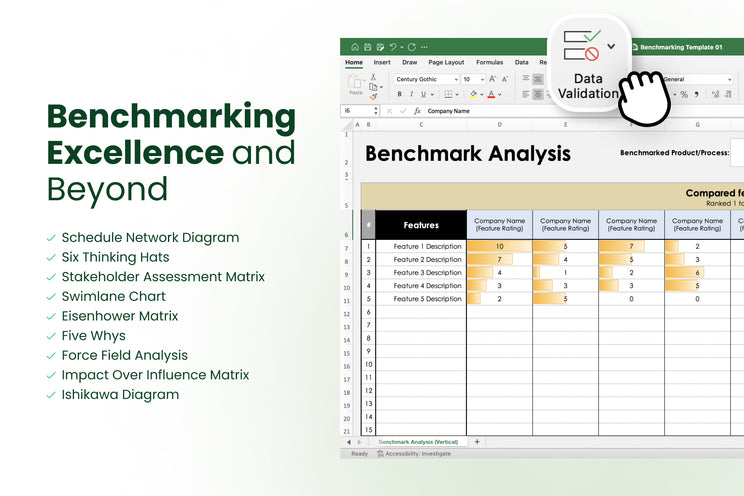Click the Save icon in title bar
The image size is (744, 496).
368,46
